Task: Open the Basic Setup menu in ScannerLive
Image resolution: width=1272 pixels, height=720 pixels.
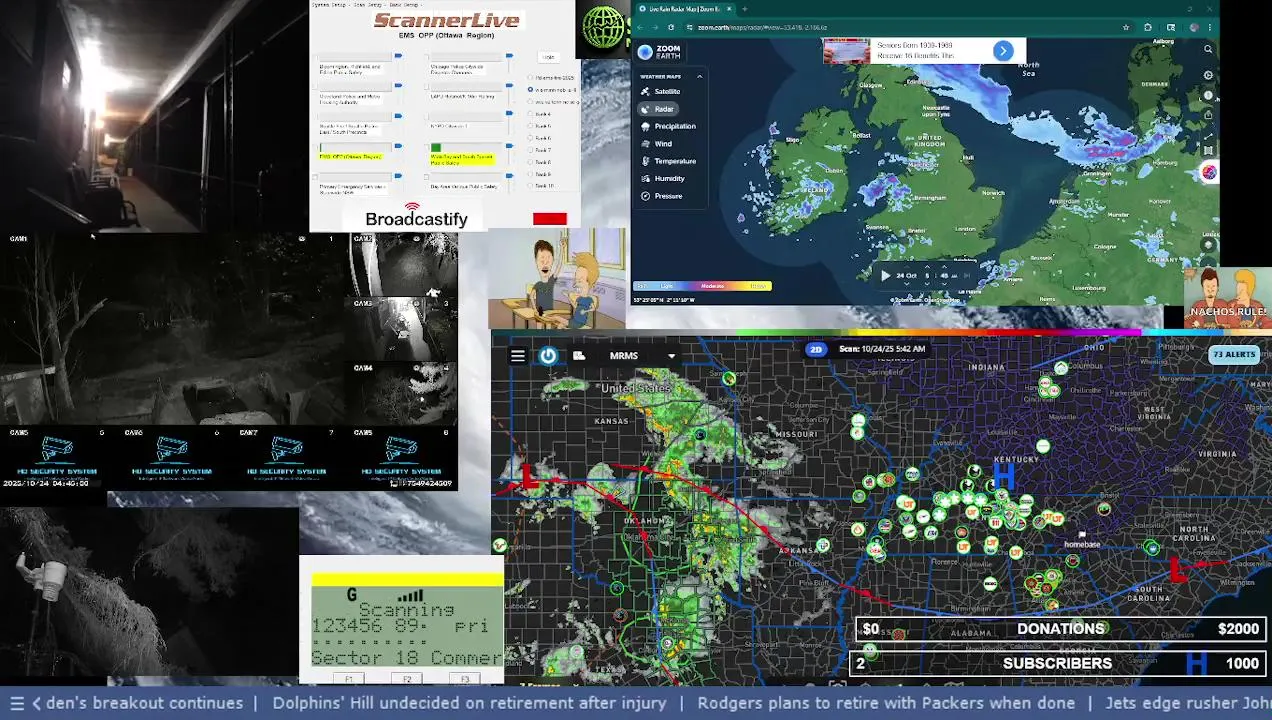Action: coord(404,5)
